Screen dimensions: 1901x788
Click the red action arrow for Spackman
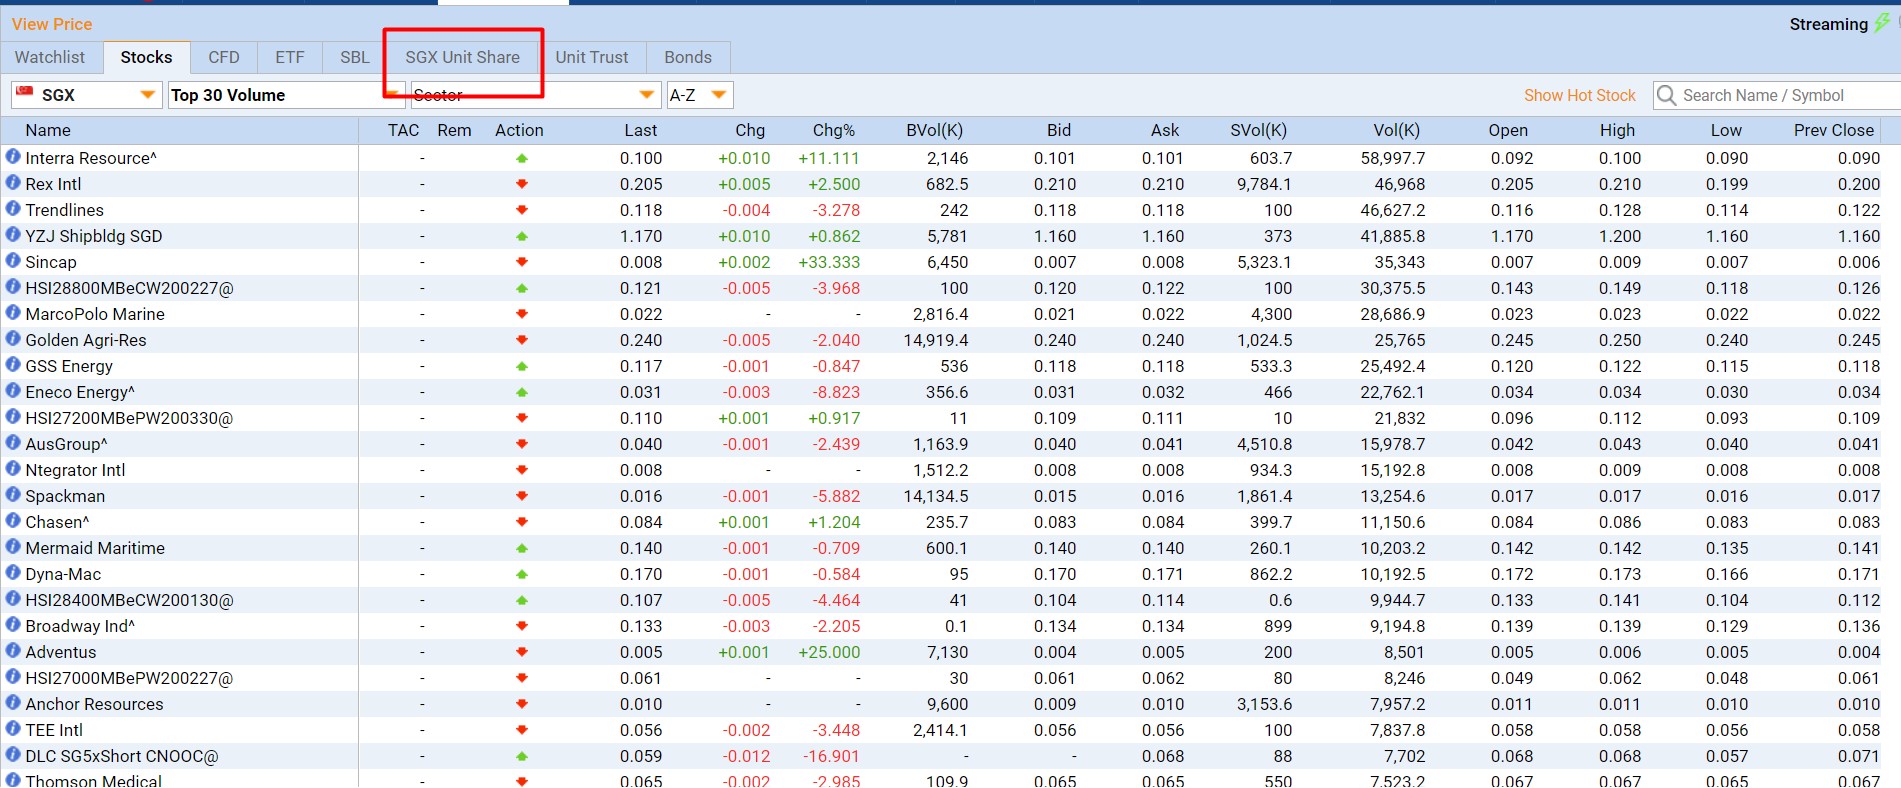521,496
